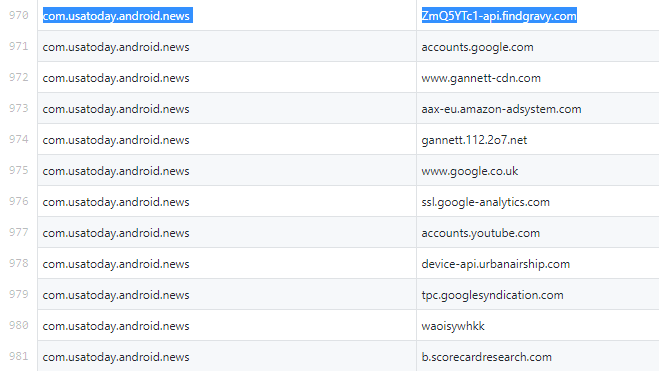
Task: Click the www.google.co.uk cell
Action: pyautogui.click(x=538, y=171)
